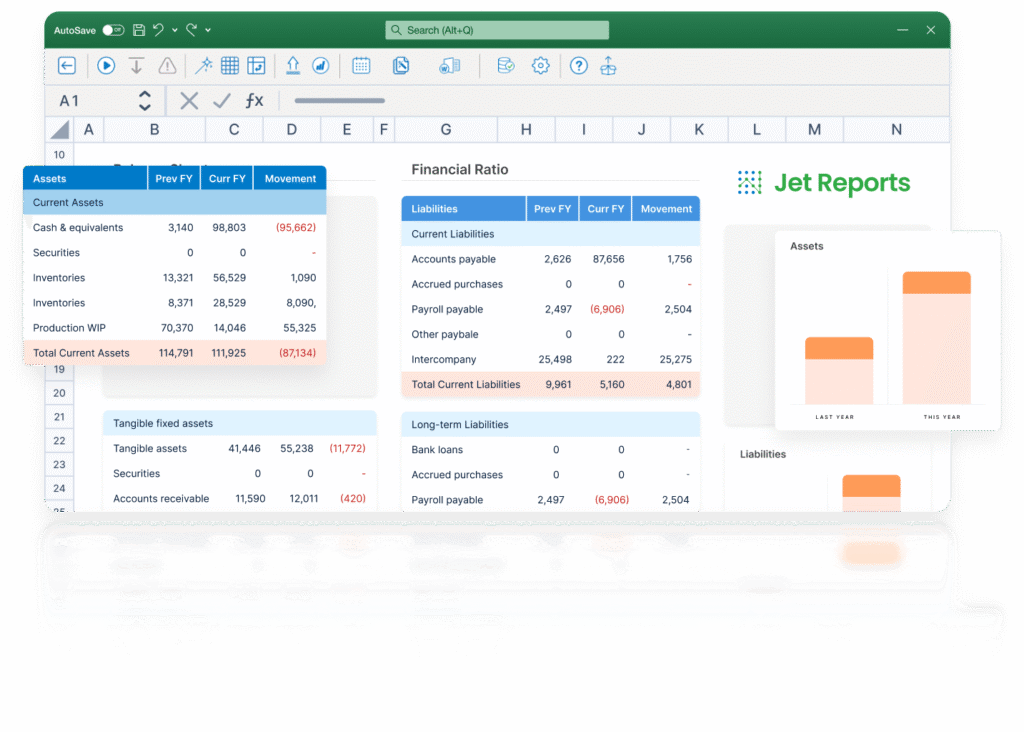This screenshot has width=1024, height=732.
Task: Click the This Year assets bar
Action: click(937, 338)
